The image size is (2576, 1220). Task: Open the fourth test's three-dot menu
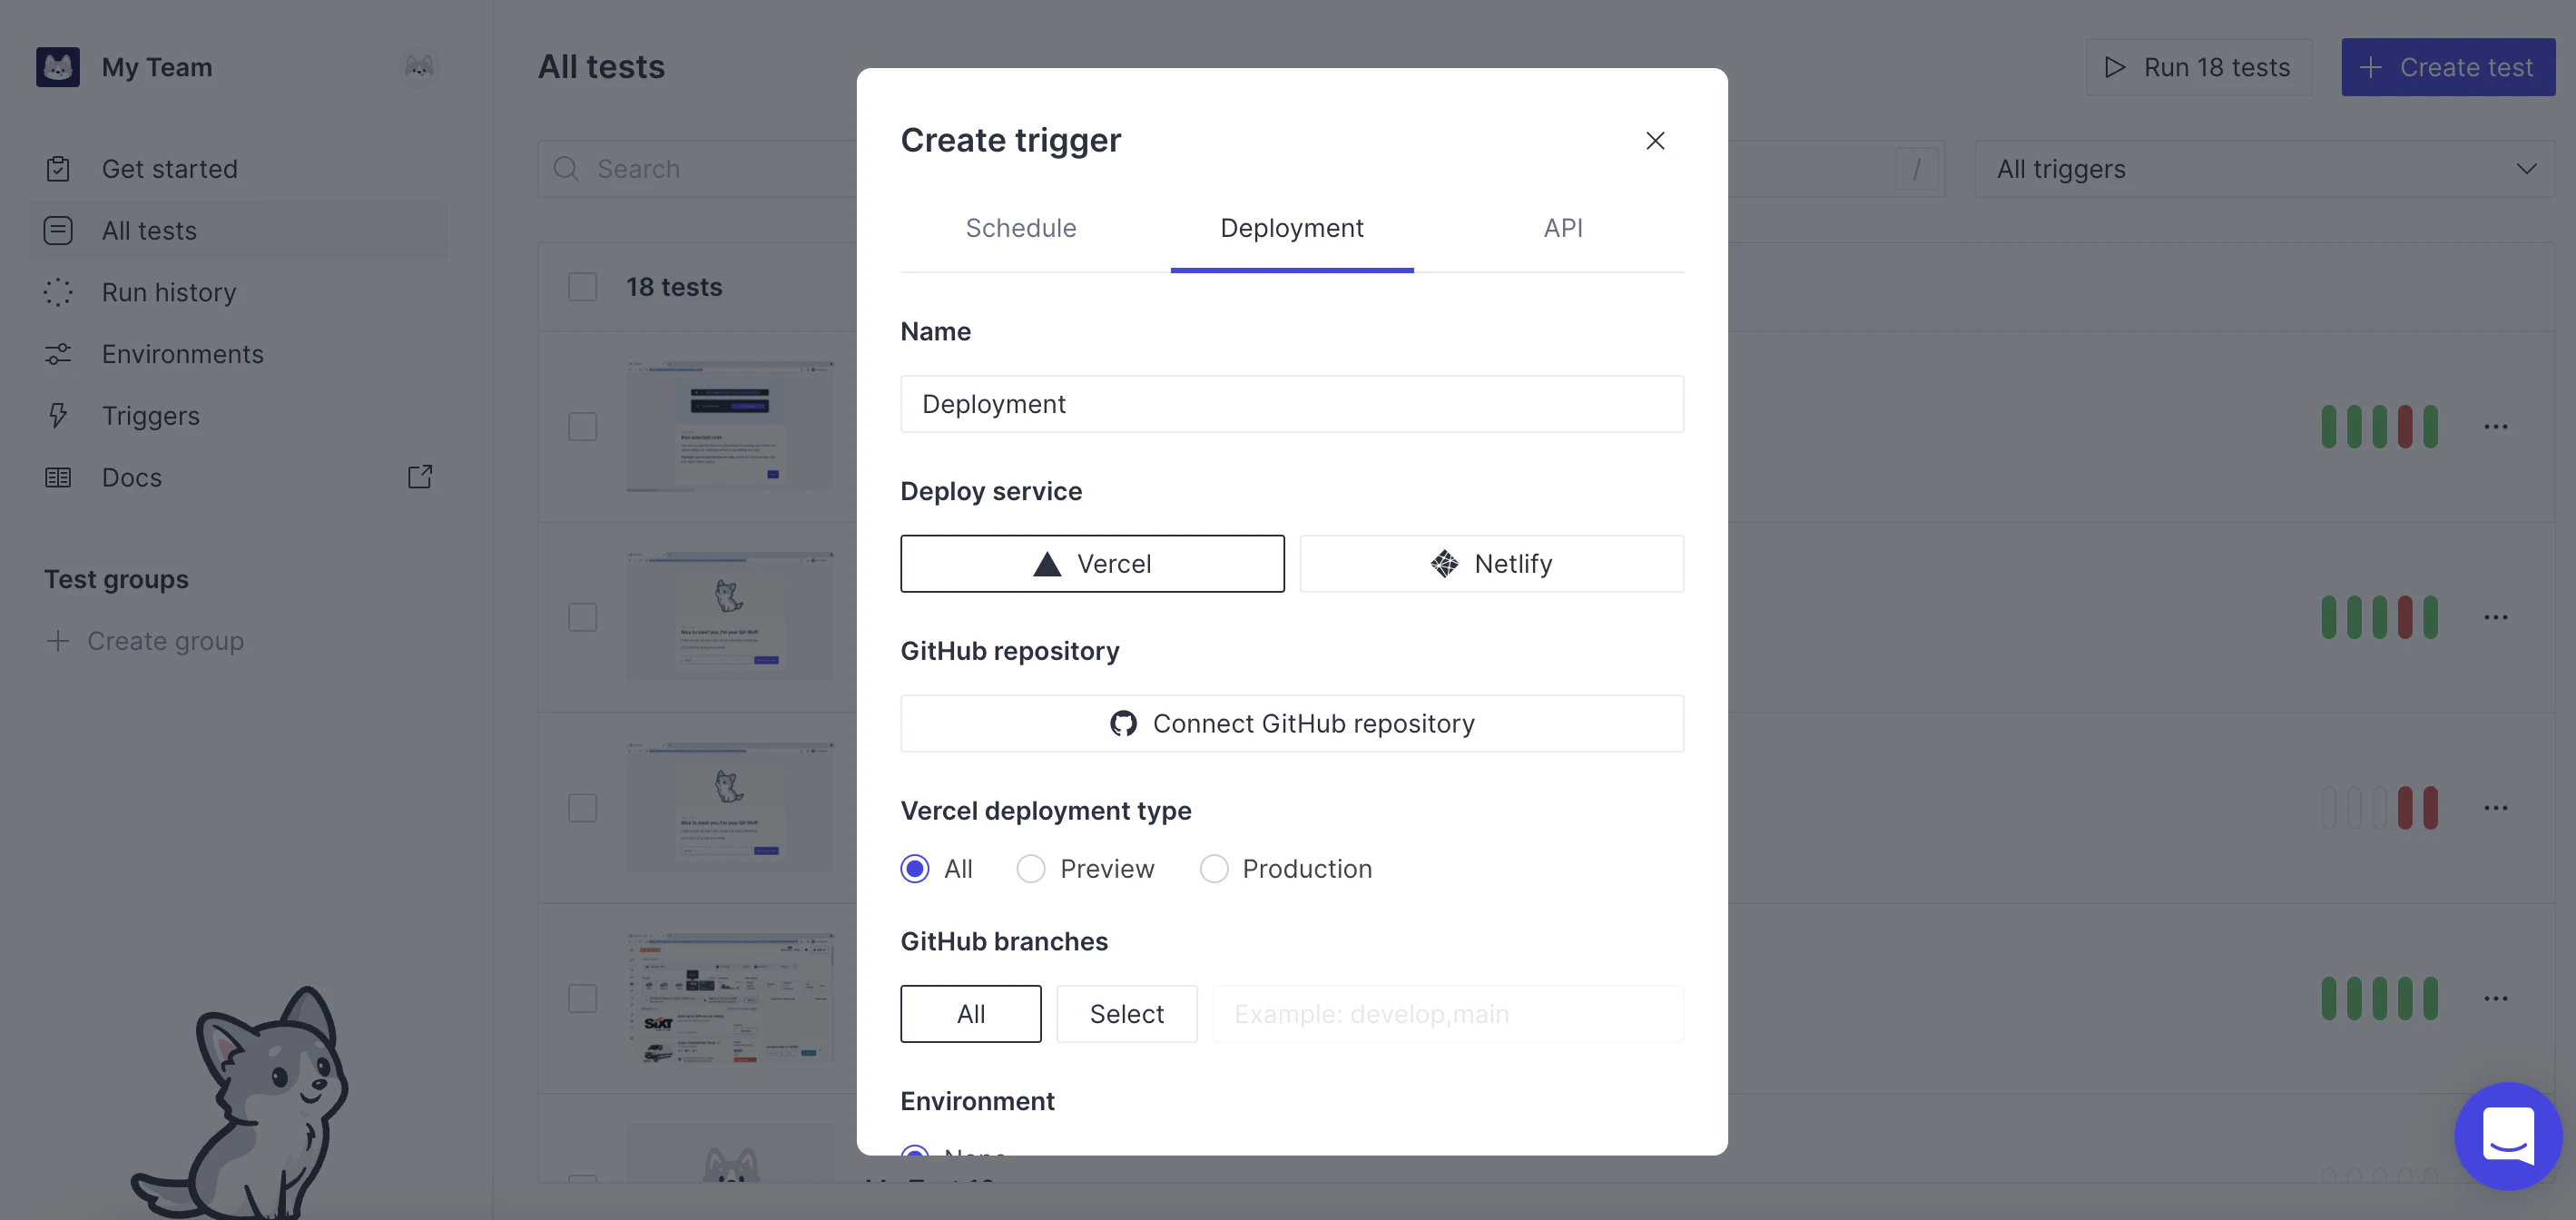(2495, 998)
